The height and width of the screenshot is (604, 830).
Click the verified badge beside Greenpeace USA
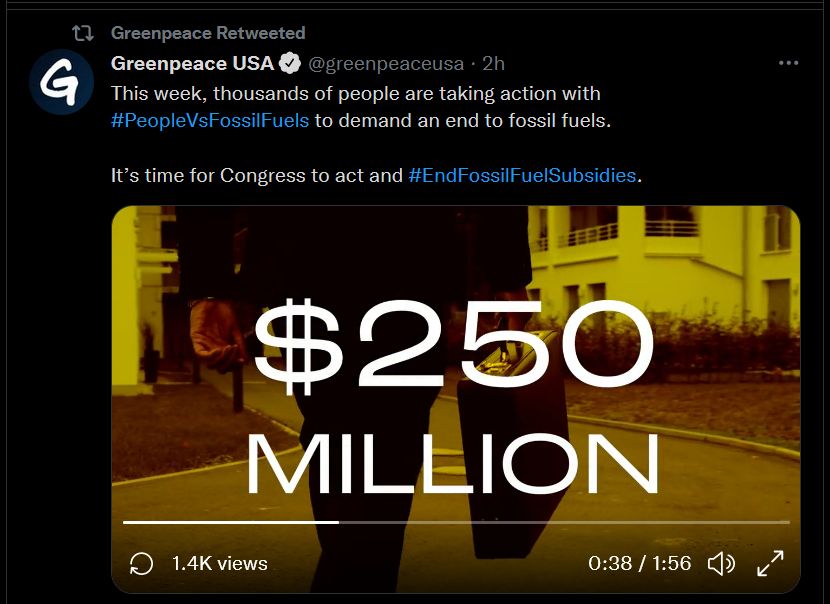click(290, 63)
